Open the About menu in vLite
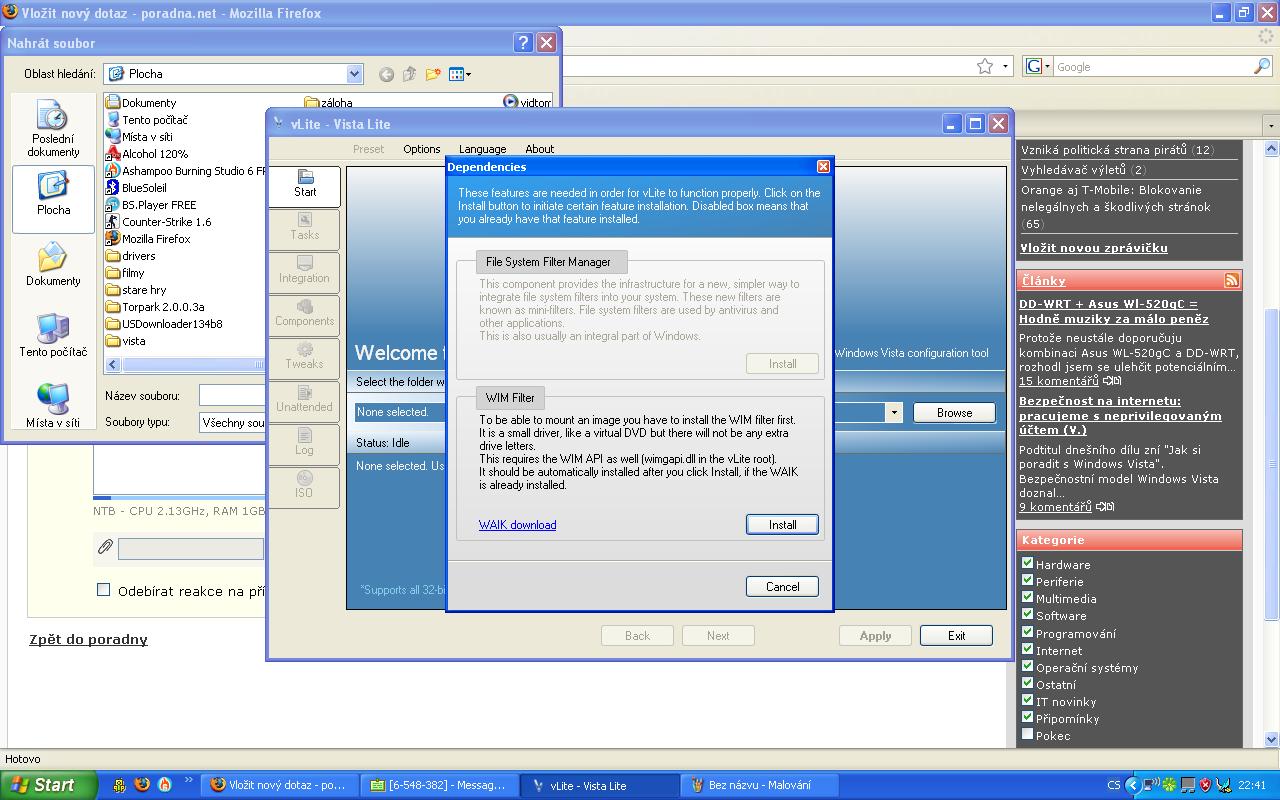The width and height of the screenshot is (1280, 800). pyautogui.click(x=540, y=149)
